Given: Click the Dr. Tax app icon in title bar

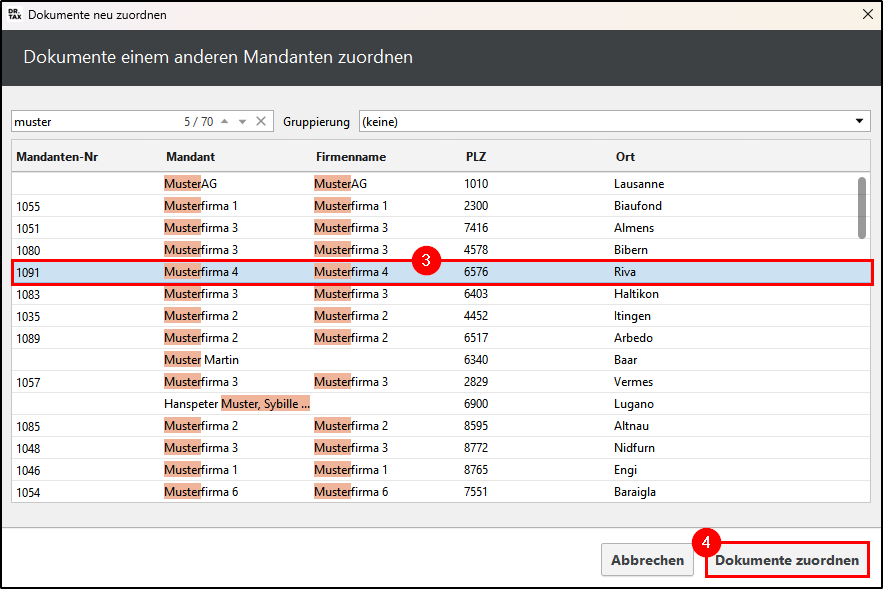Looking at the screenshot, I should [x=14, y=15].
